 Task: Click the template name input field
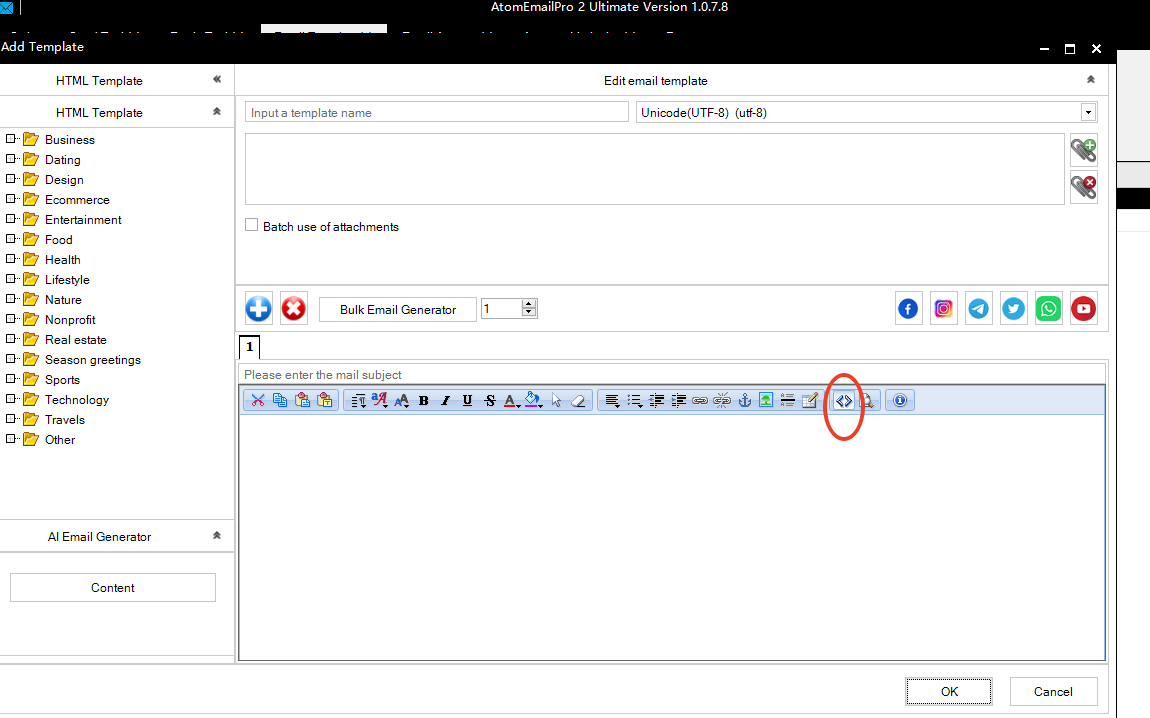[x=436, y=112]
